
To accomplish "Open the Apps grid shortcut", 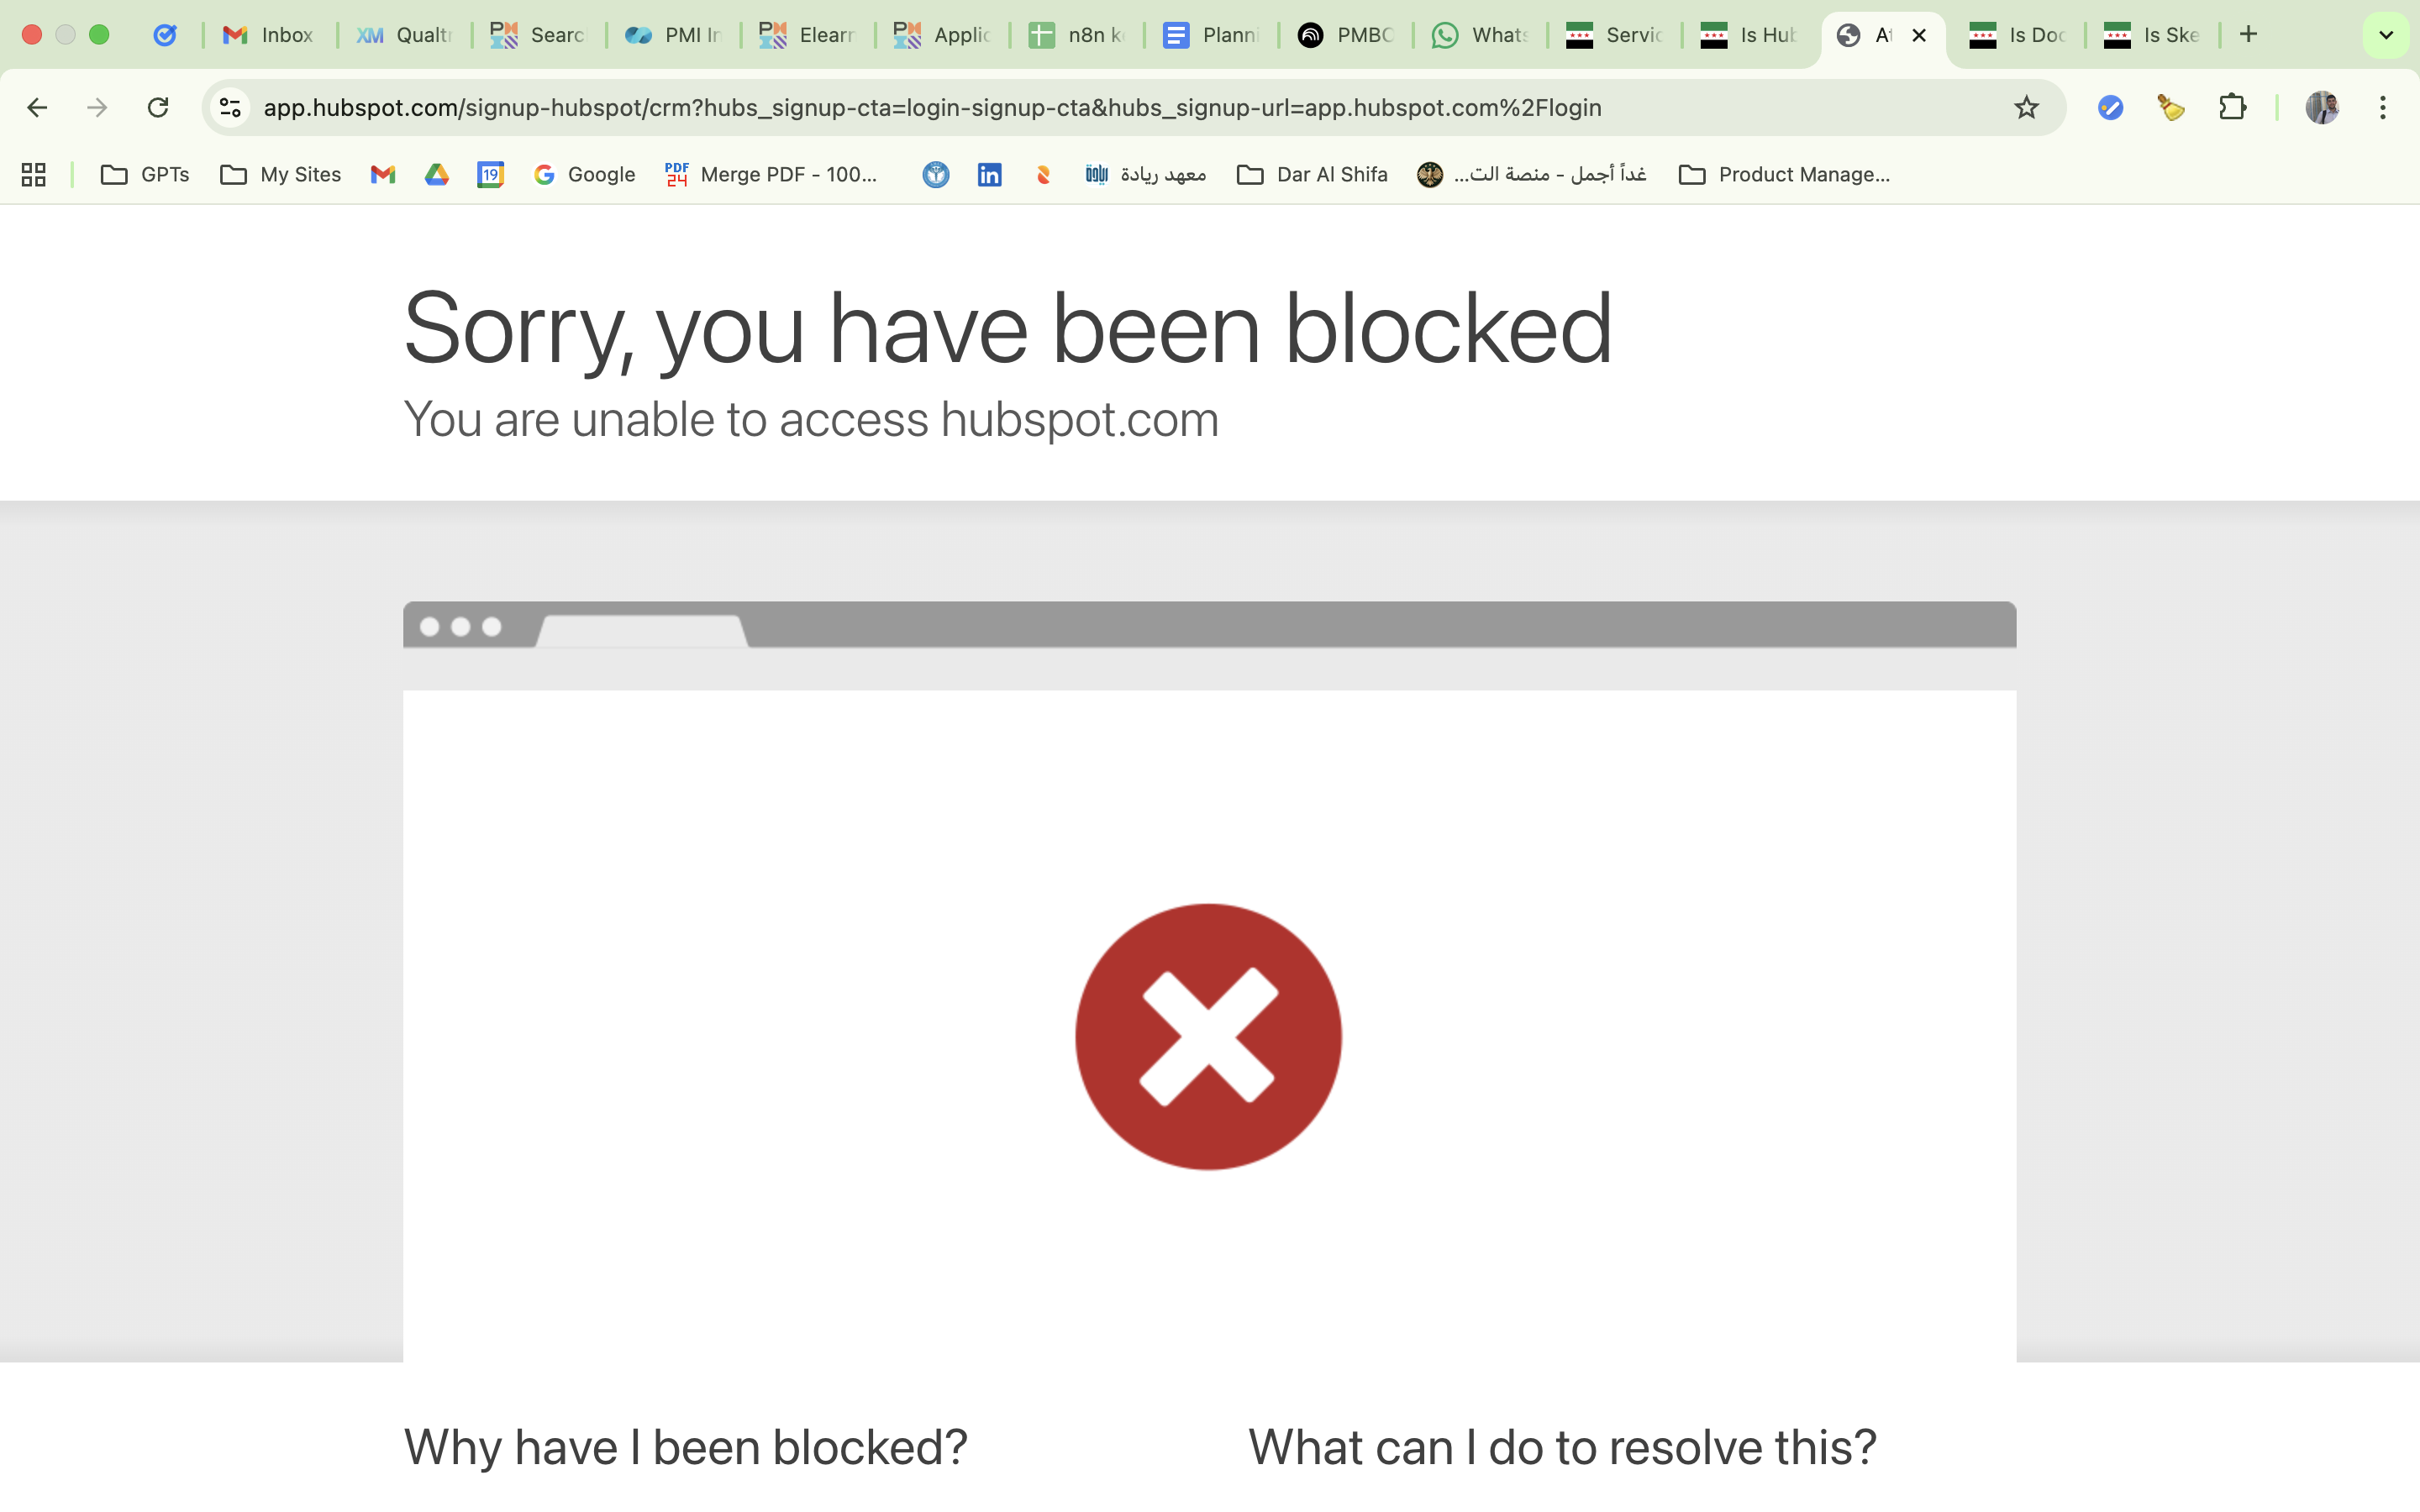I will pos(34,175).
